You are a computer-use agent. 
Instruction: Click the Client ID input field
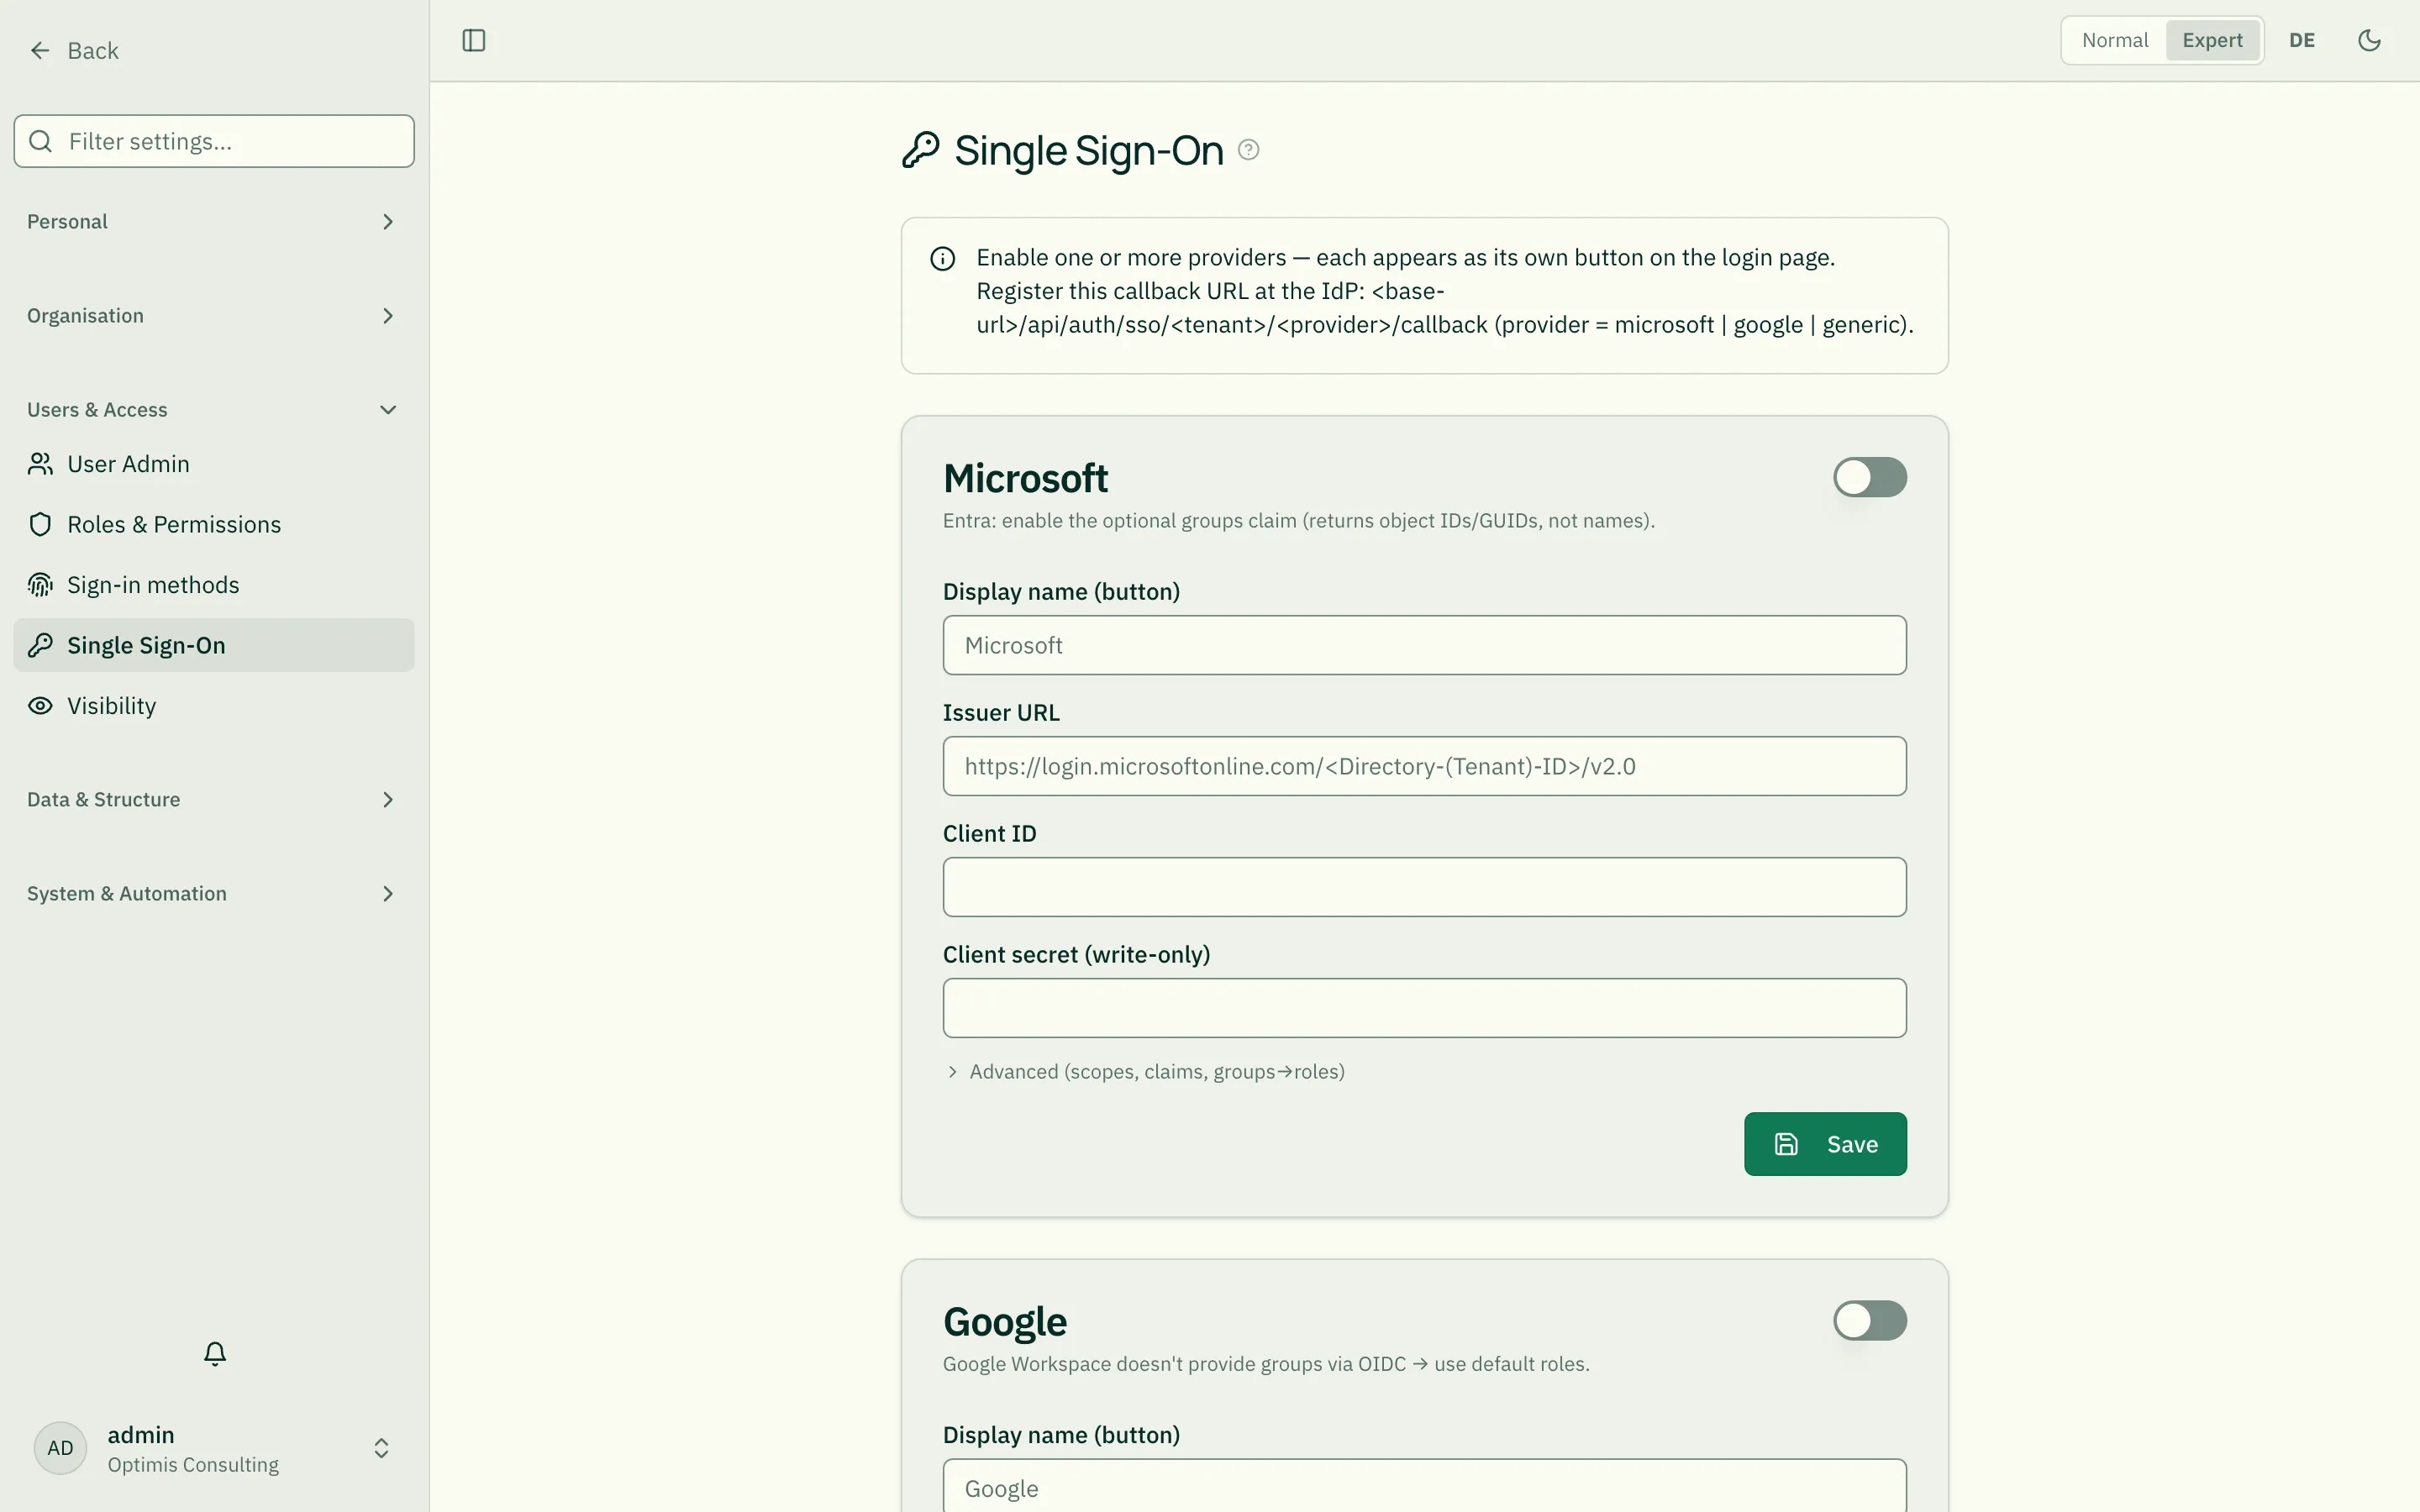point(1424,887)
